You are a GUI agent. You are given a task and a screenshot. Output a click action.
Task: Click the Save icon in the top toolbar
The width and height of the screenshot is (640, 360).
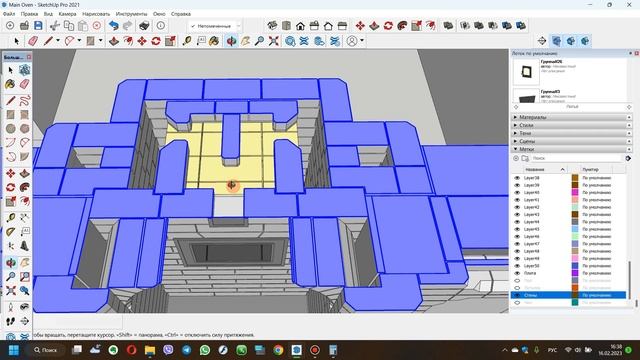(x=38, y=26)
